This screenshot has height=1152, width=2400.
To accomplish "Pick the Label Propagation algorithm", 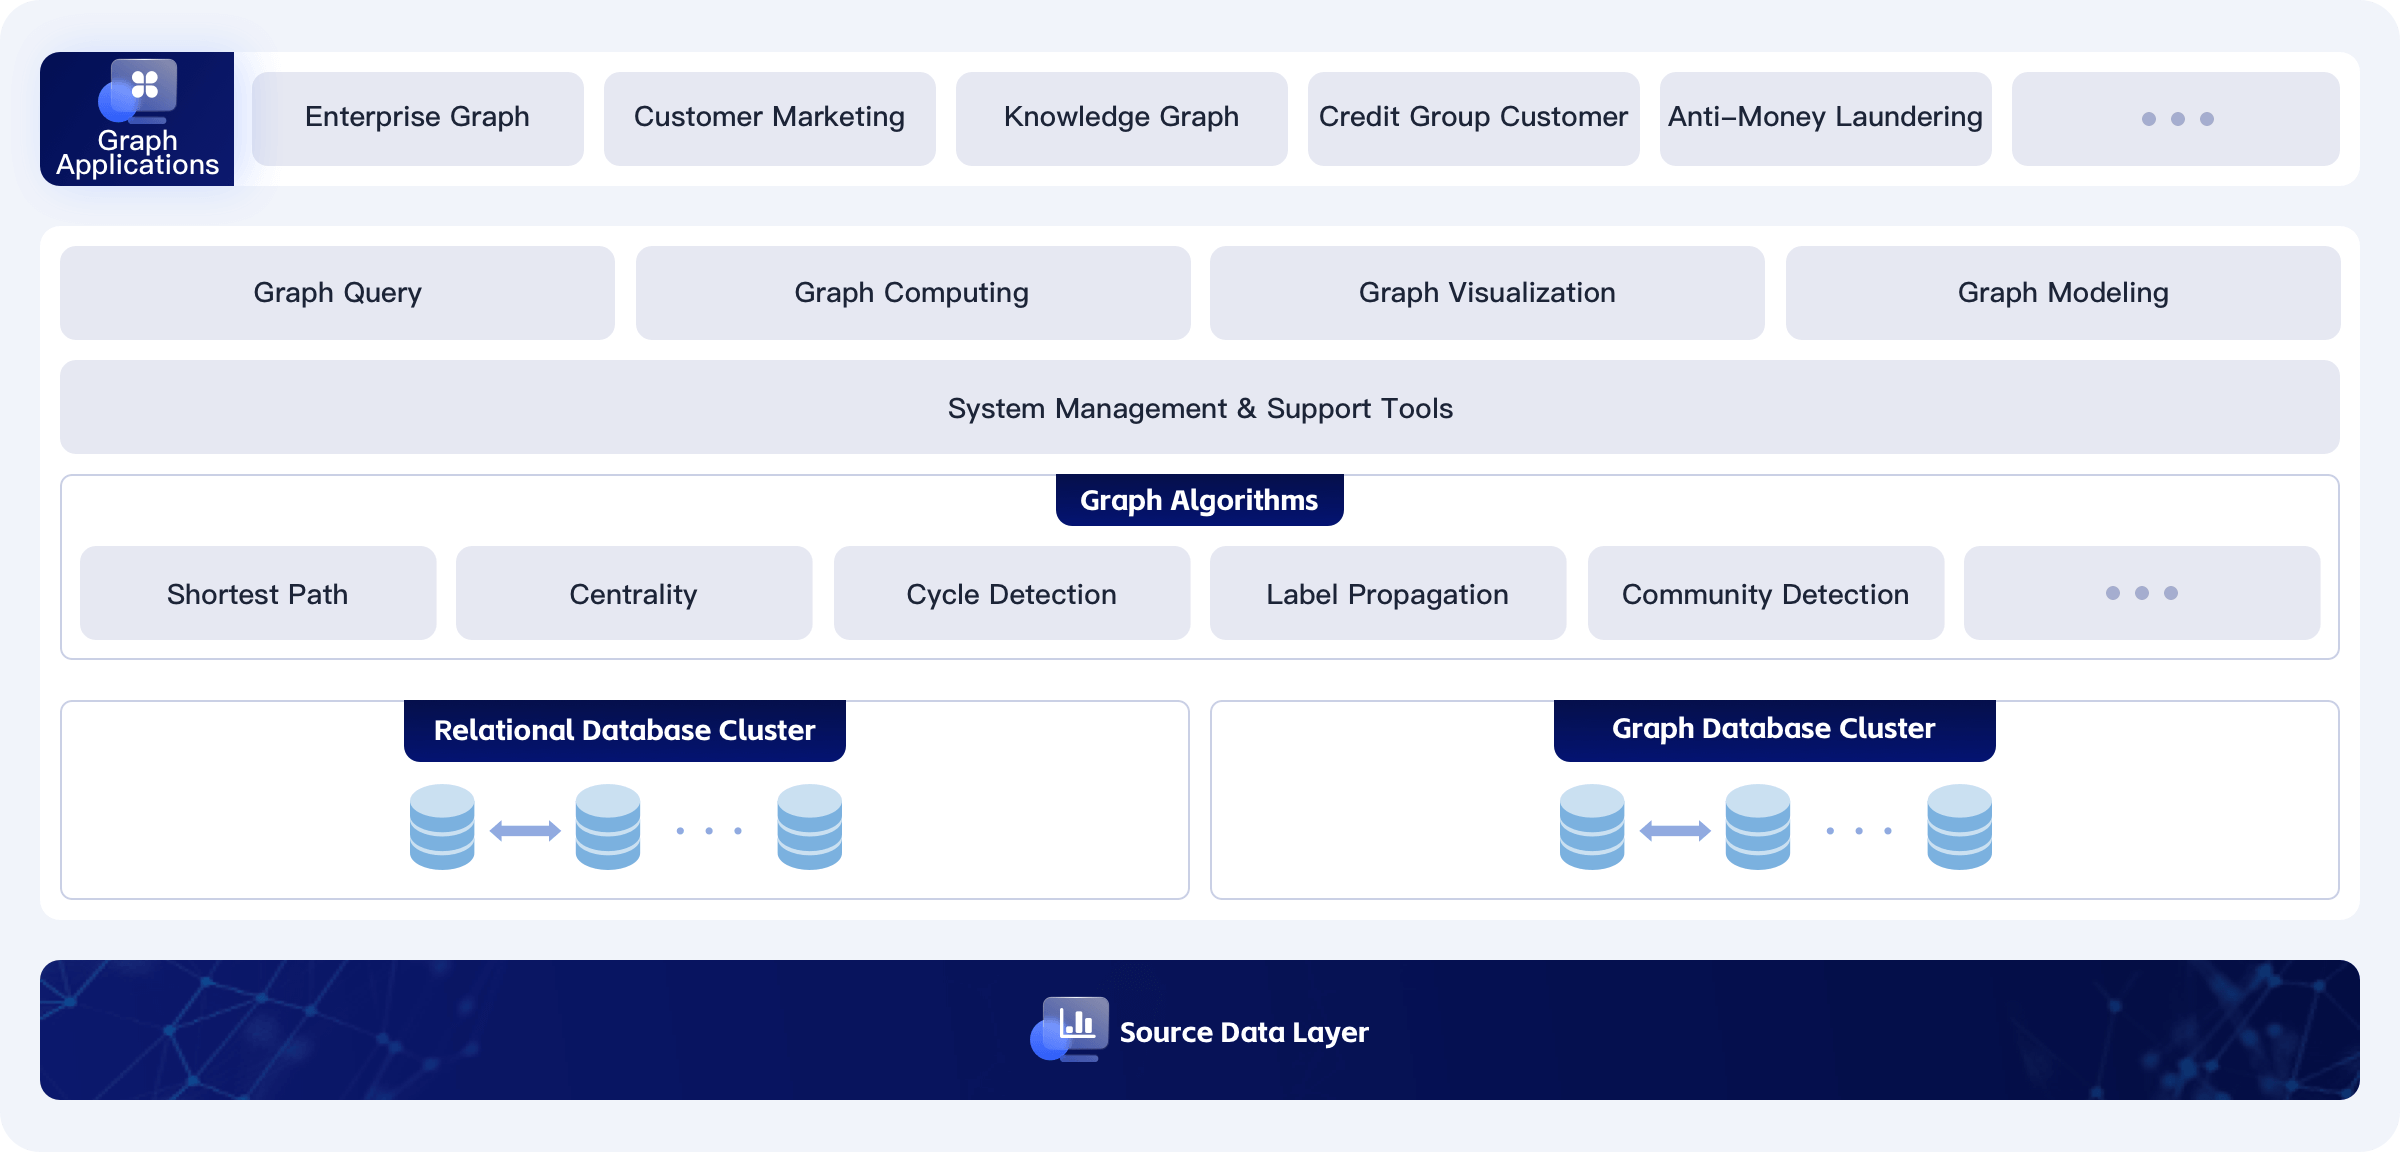I will click(1388, 593).
